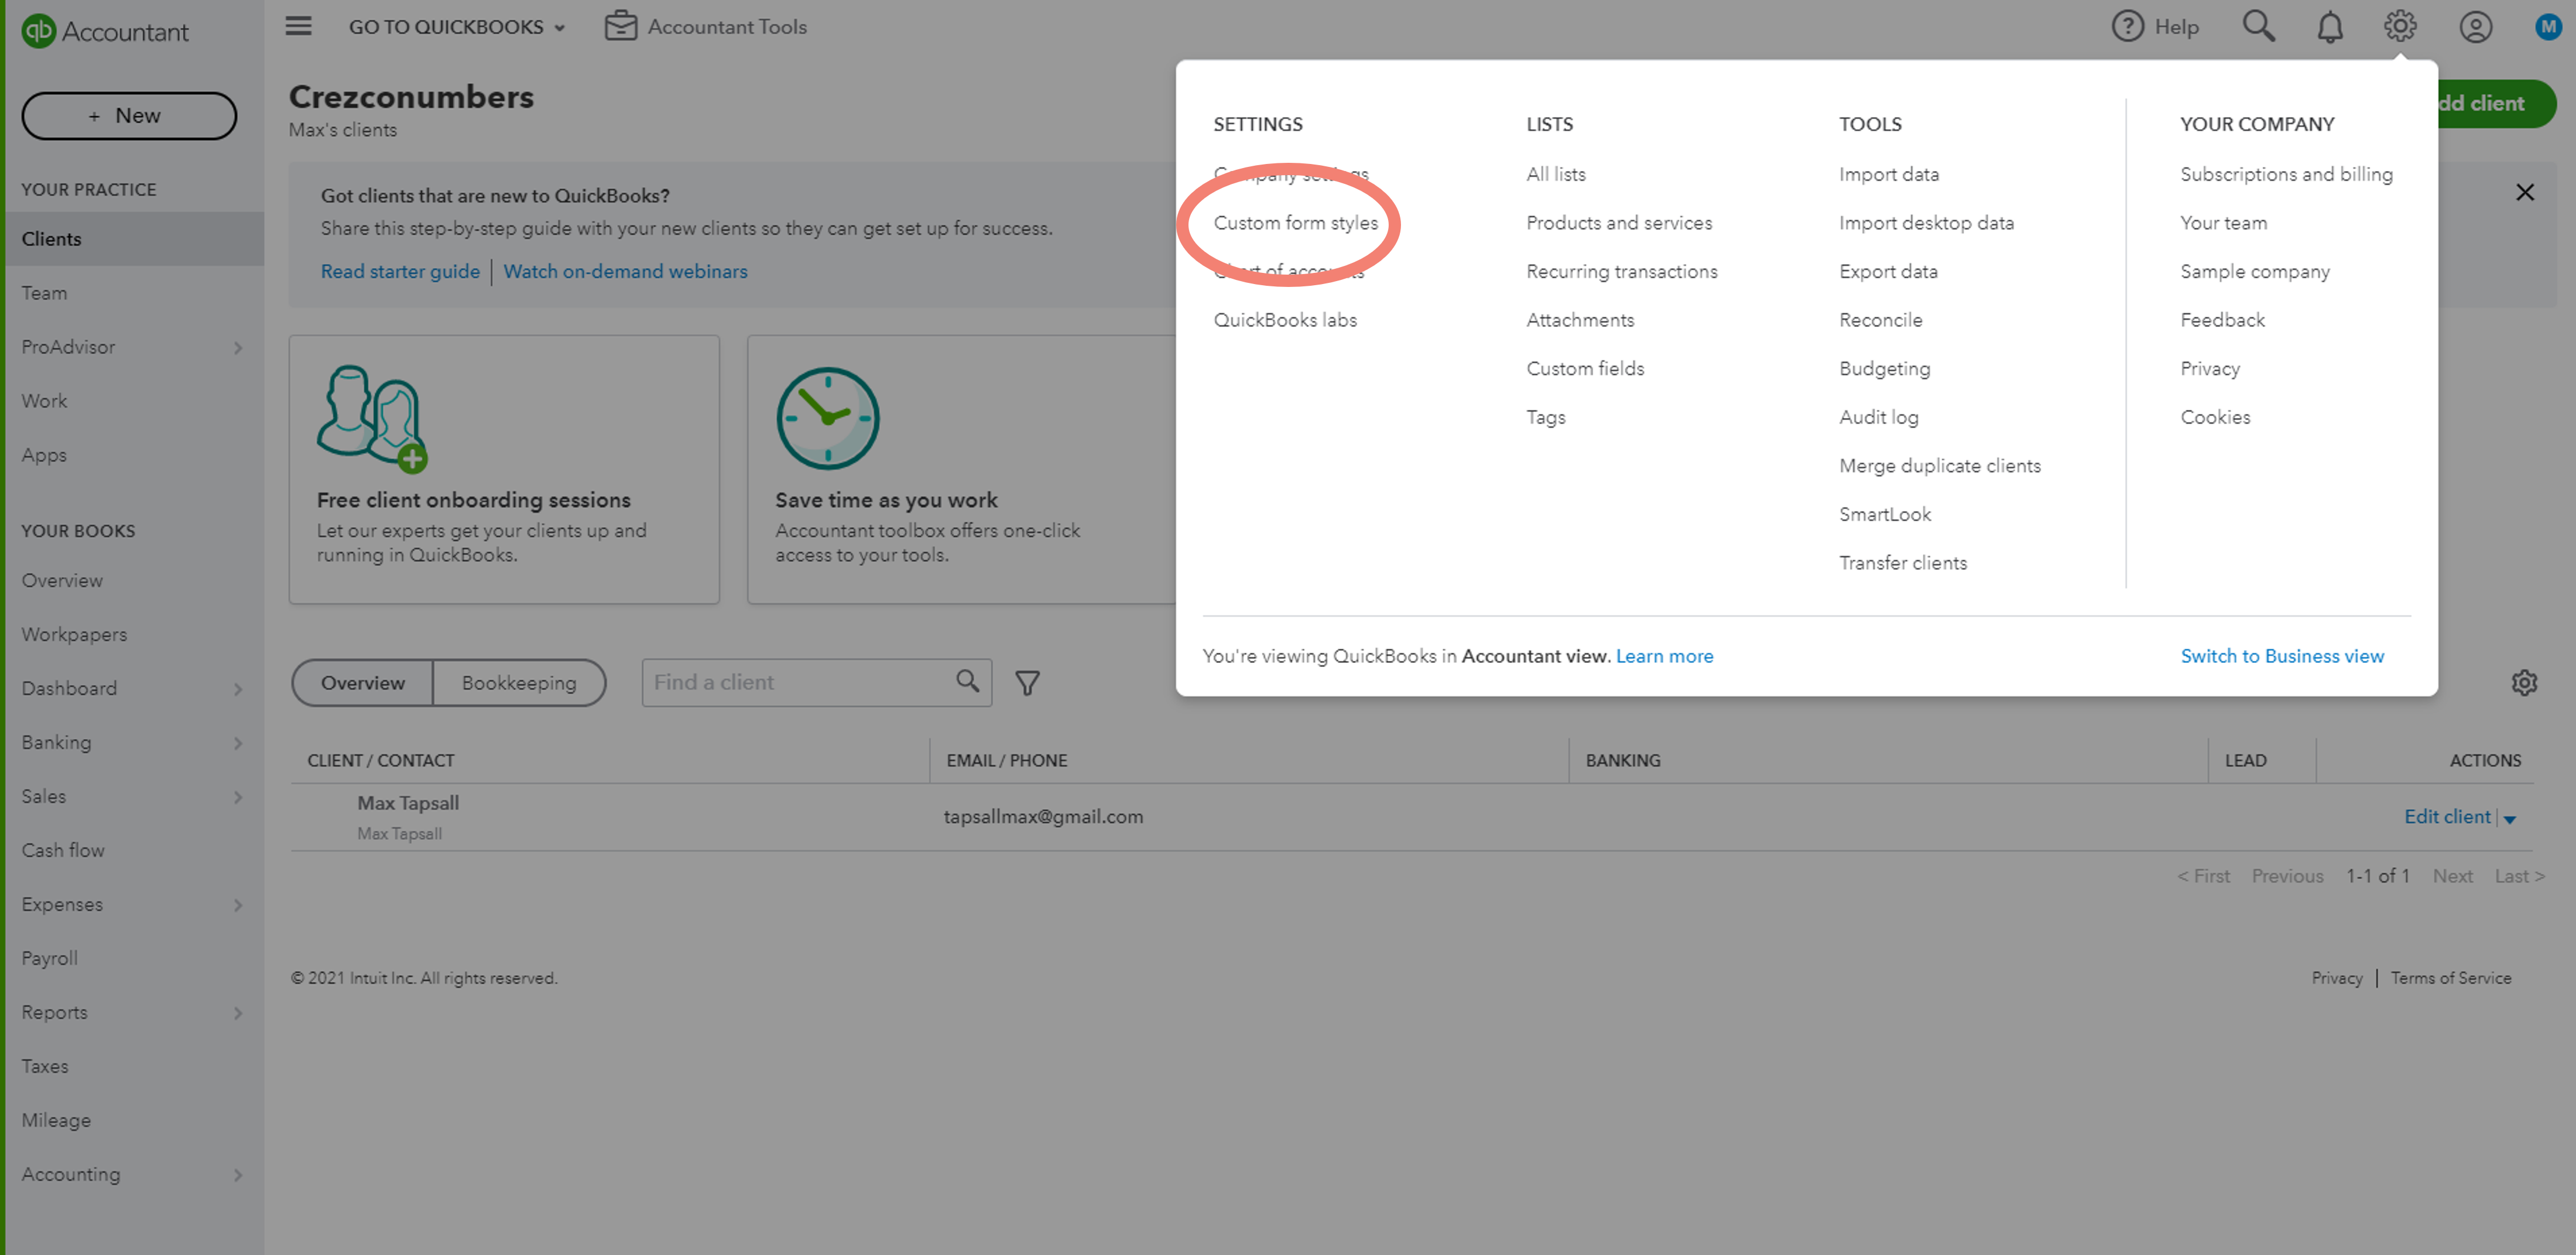Expand the Sales sidebar submenu
The width and height of the screenshot is (2576, 1255).
[238, 797]
